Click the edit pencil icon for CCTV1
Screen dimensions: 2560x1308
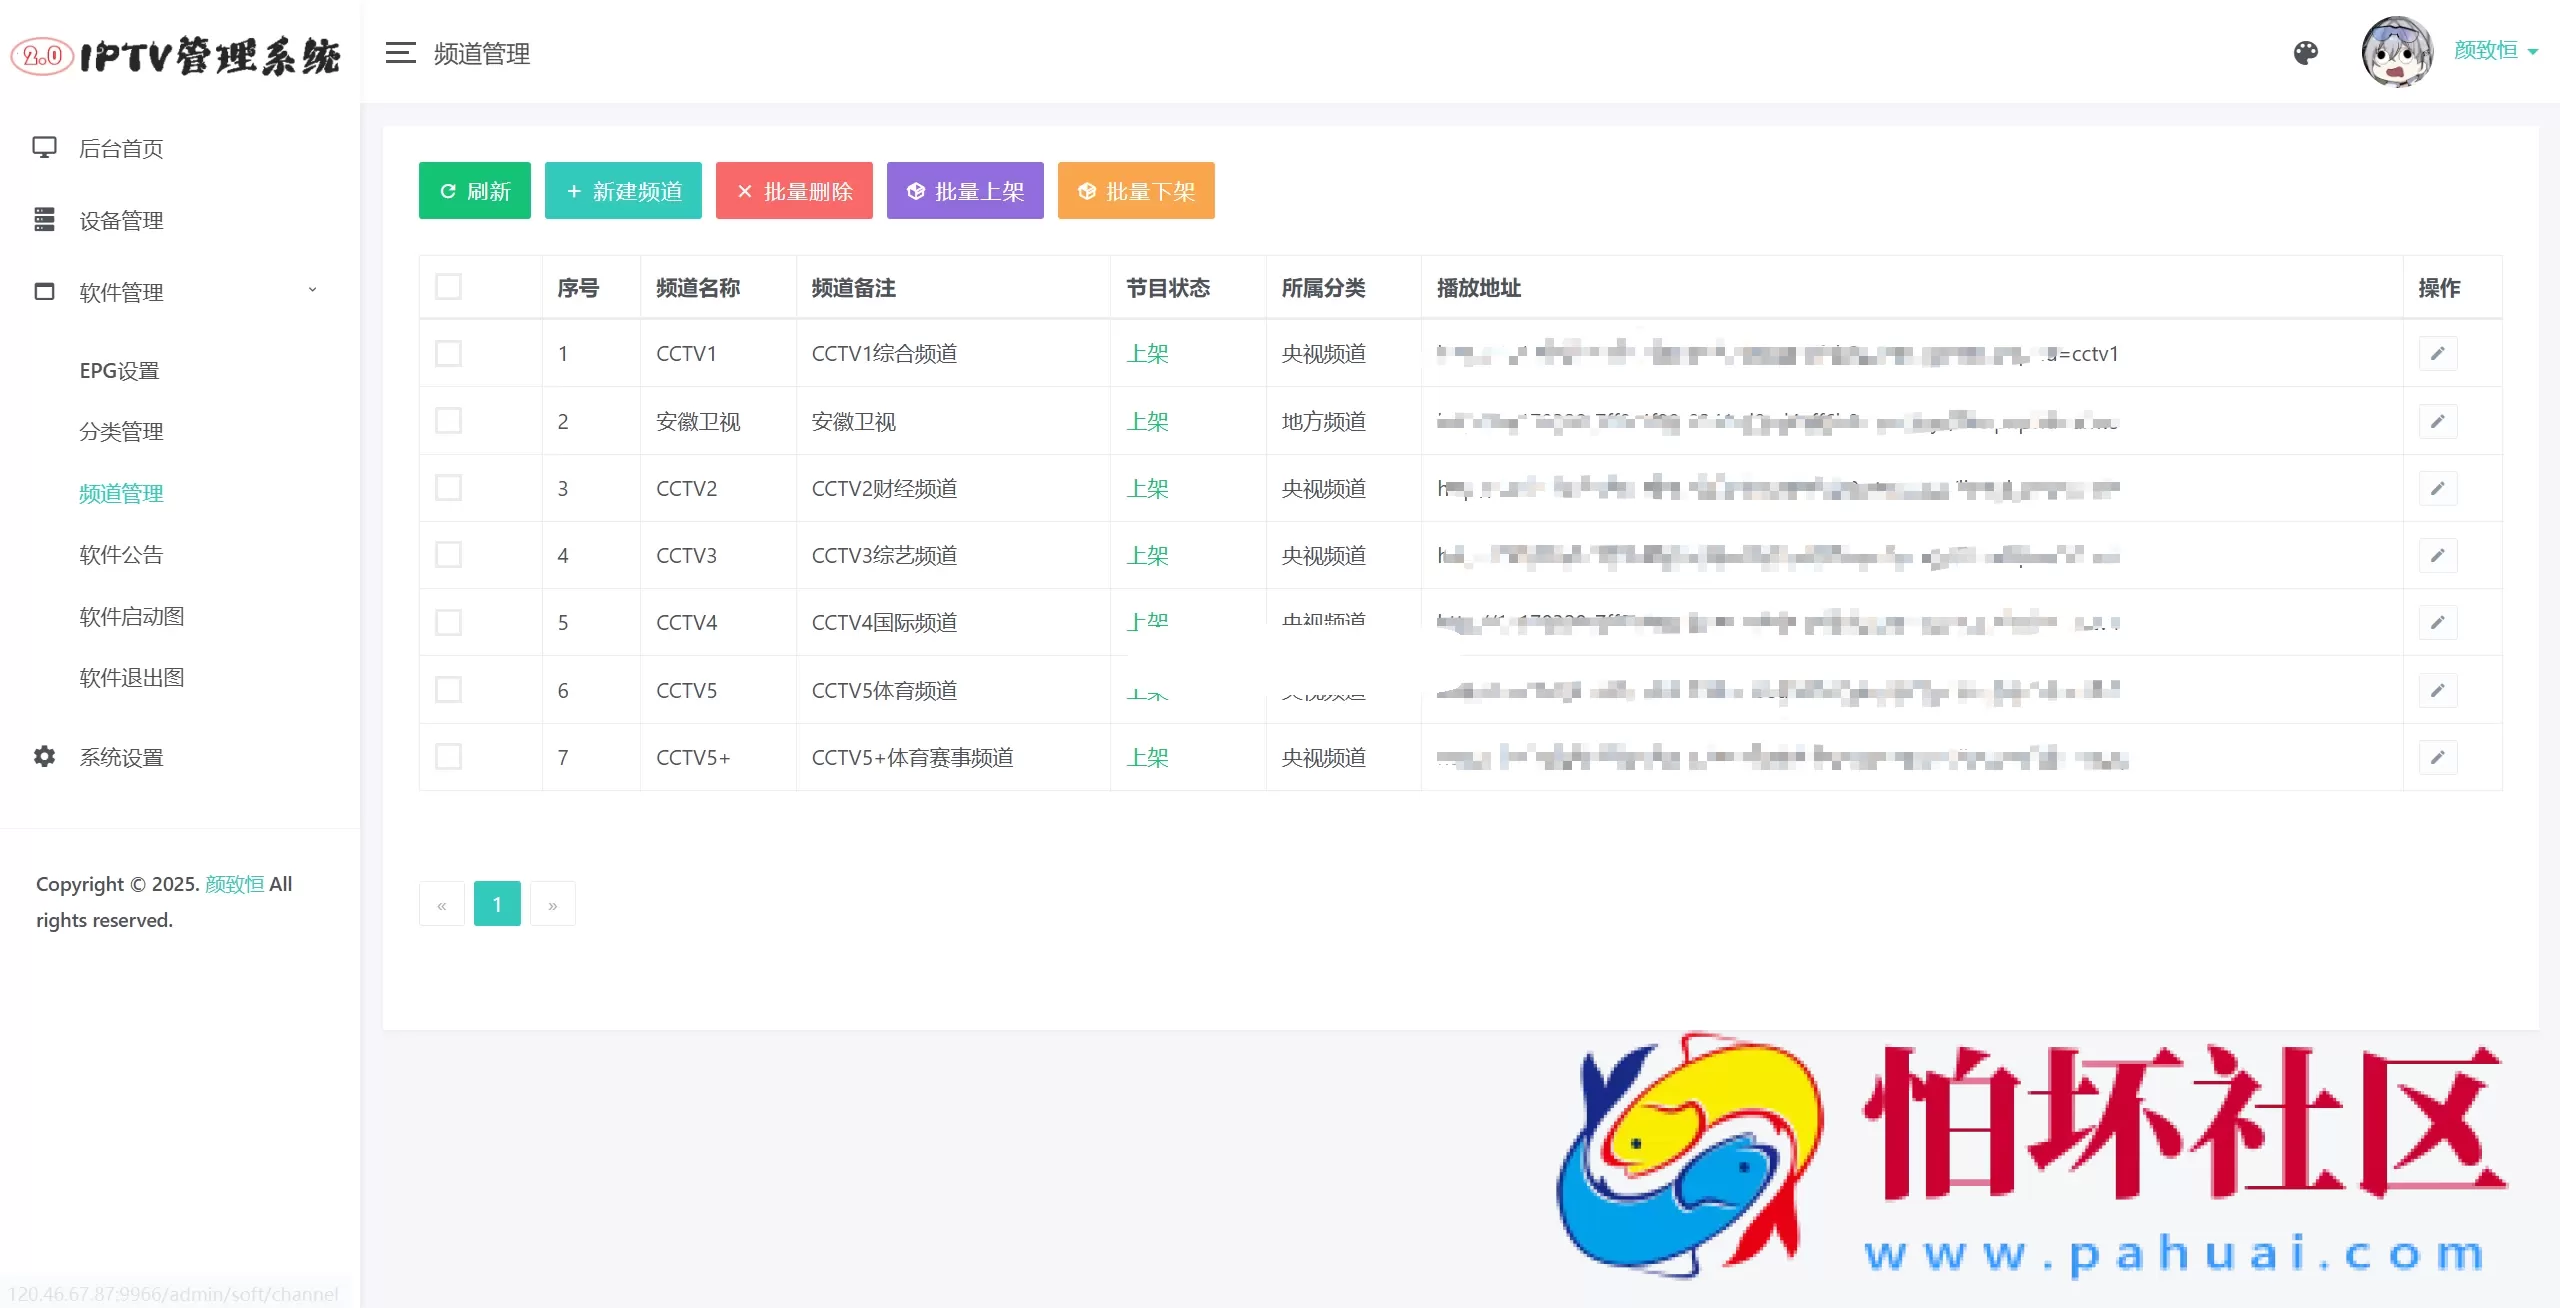tap(2438, 353)
